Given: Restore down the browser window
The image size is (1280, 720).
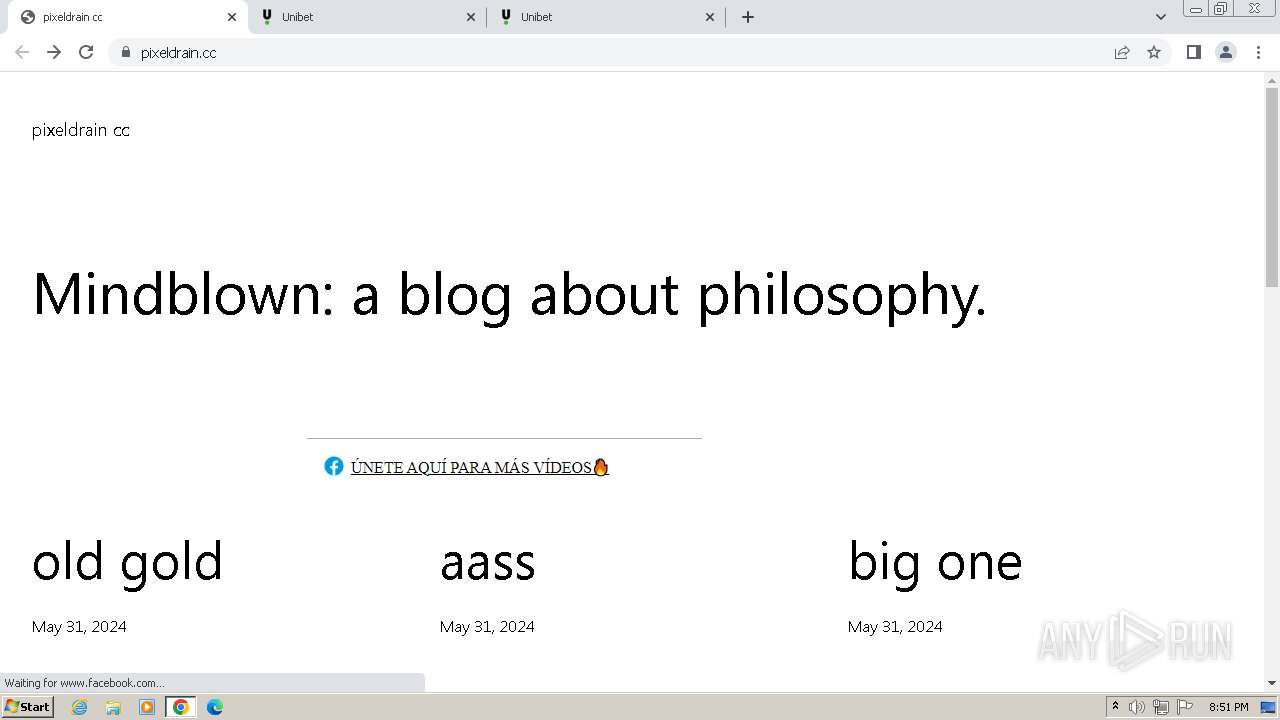Looking at the screenshot, I should coord(1221,8).
